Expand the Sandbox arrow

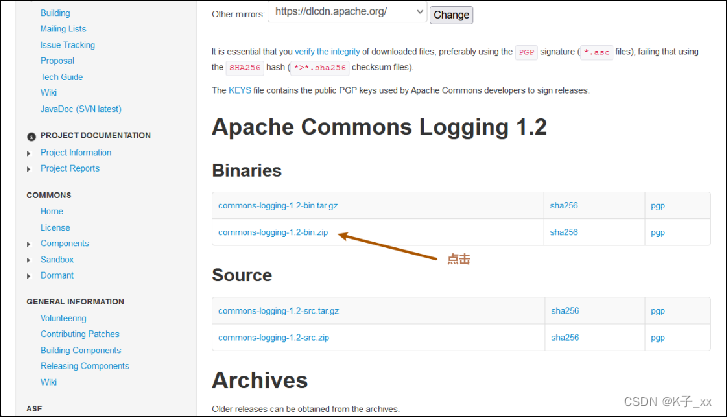[x=29, y=260]
